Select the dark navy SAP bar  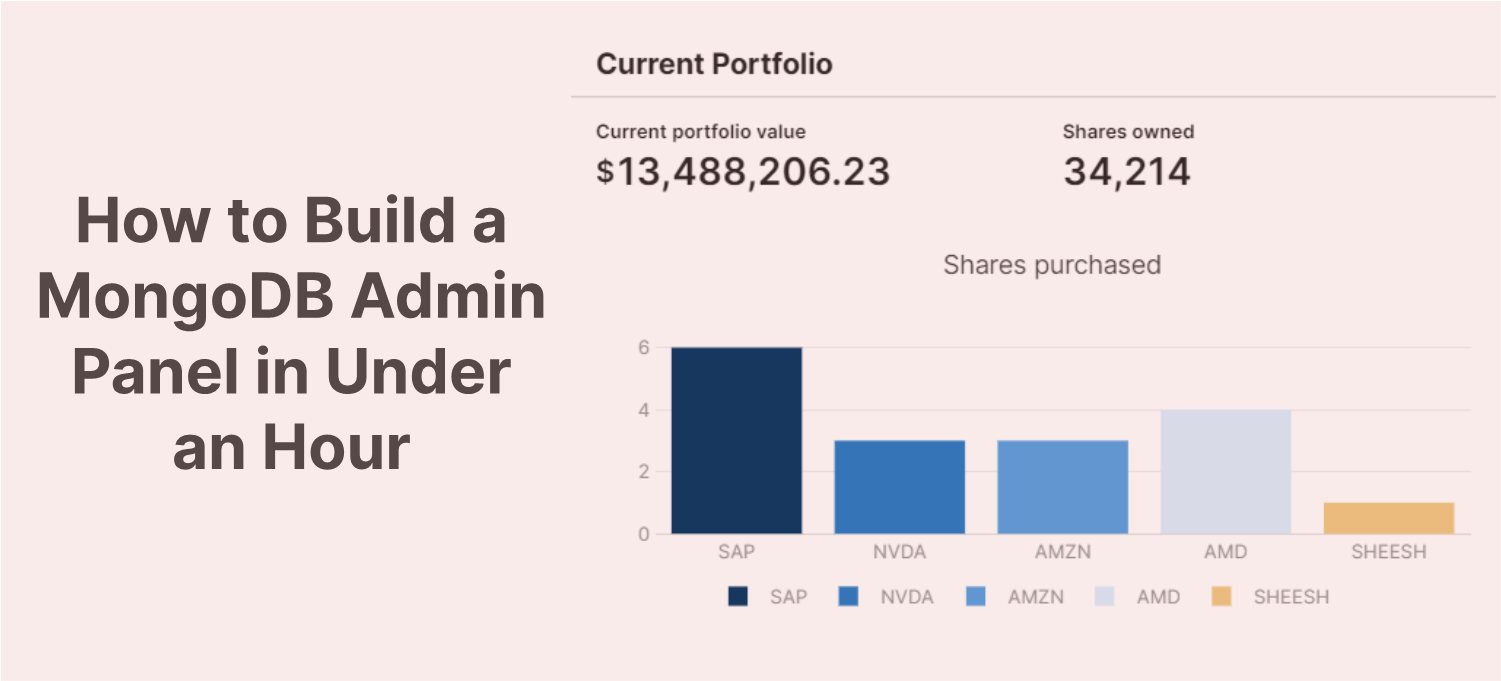click(x=736, y=440)
